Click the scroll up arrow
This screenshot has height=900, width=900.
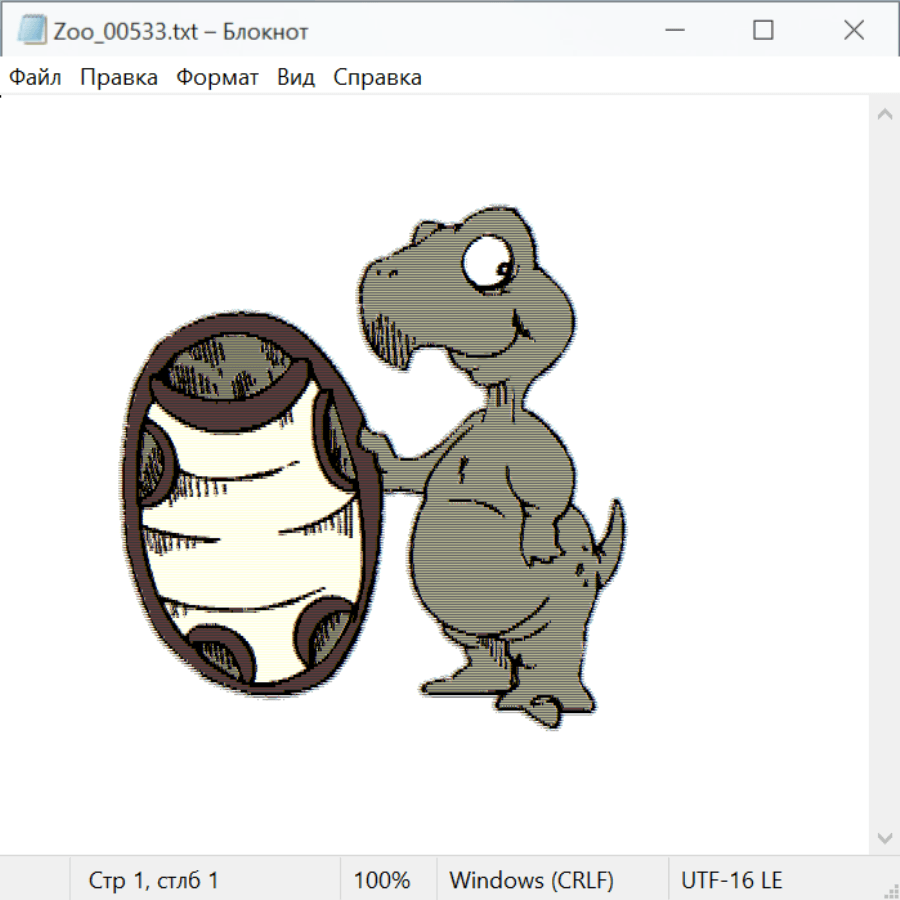[884, 115]
